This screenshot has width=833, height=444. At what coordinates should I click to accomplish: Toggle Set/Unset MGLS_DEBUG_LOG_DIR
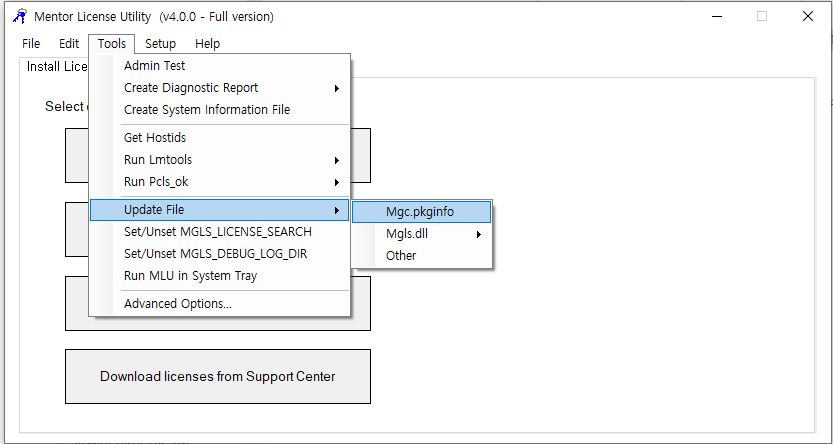coord(215,254)
